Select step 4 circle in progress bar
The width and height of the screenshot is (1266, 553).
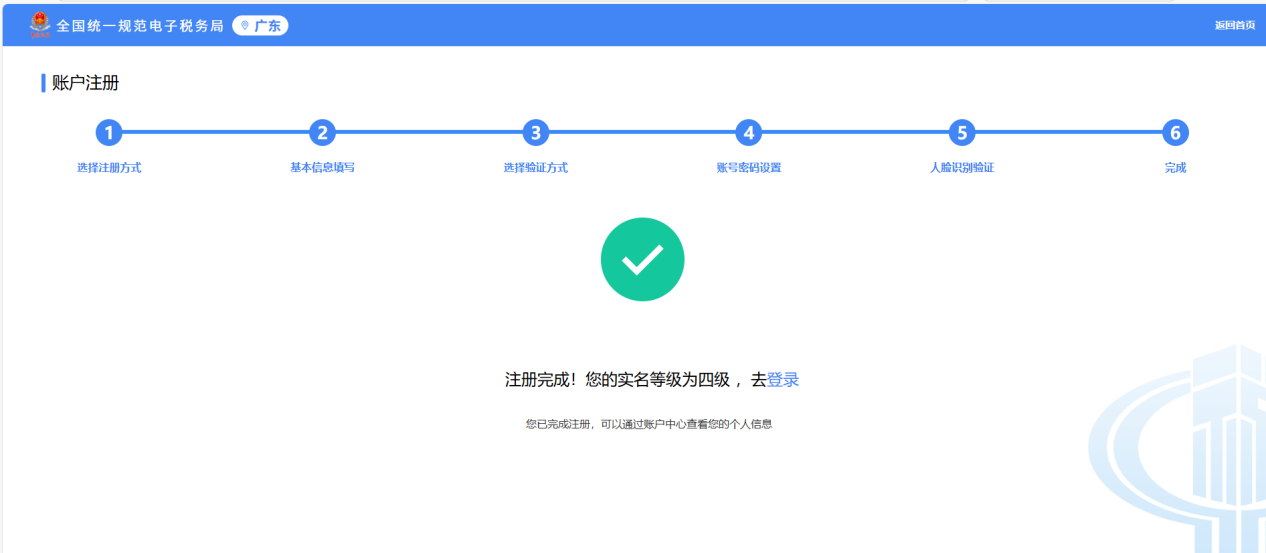748,133
